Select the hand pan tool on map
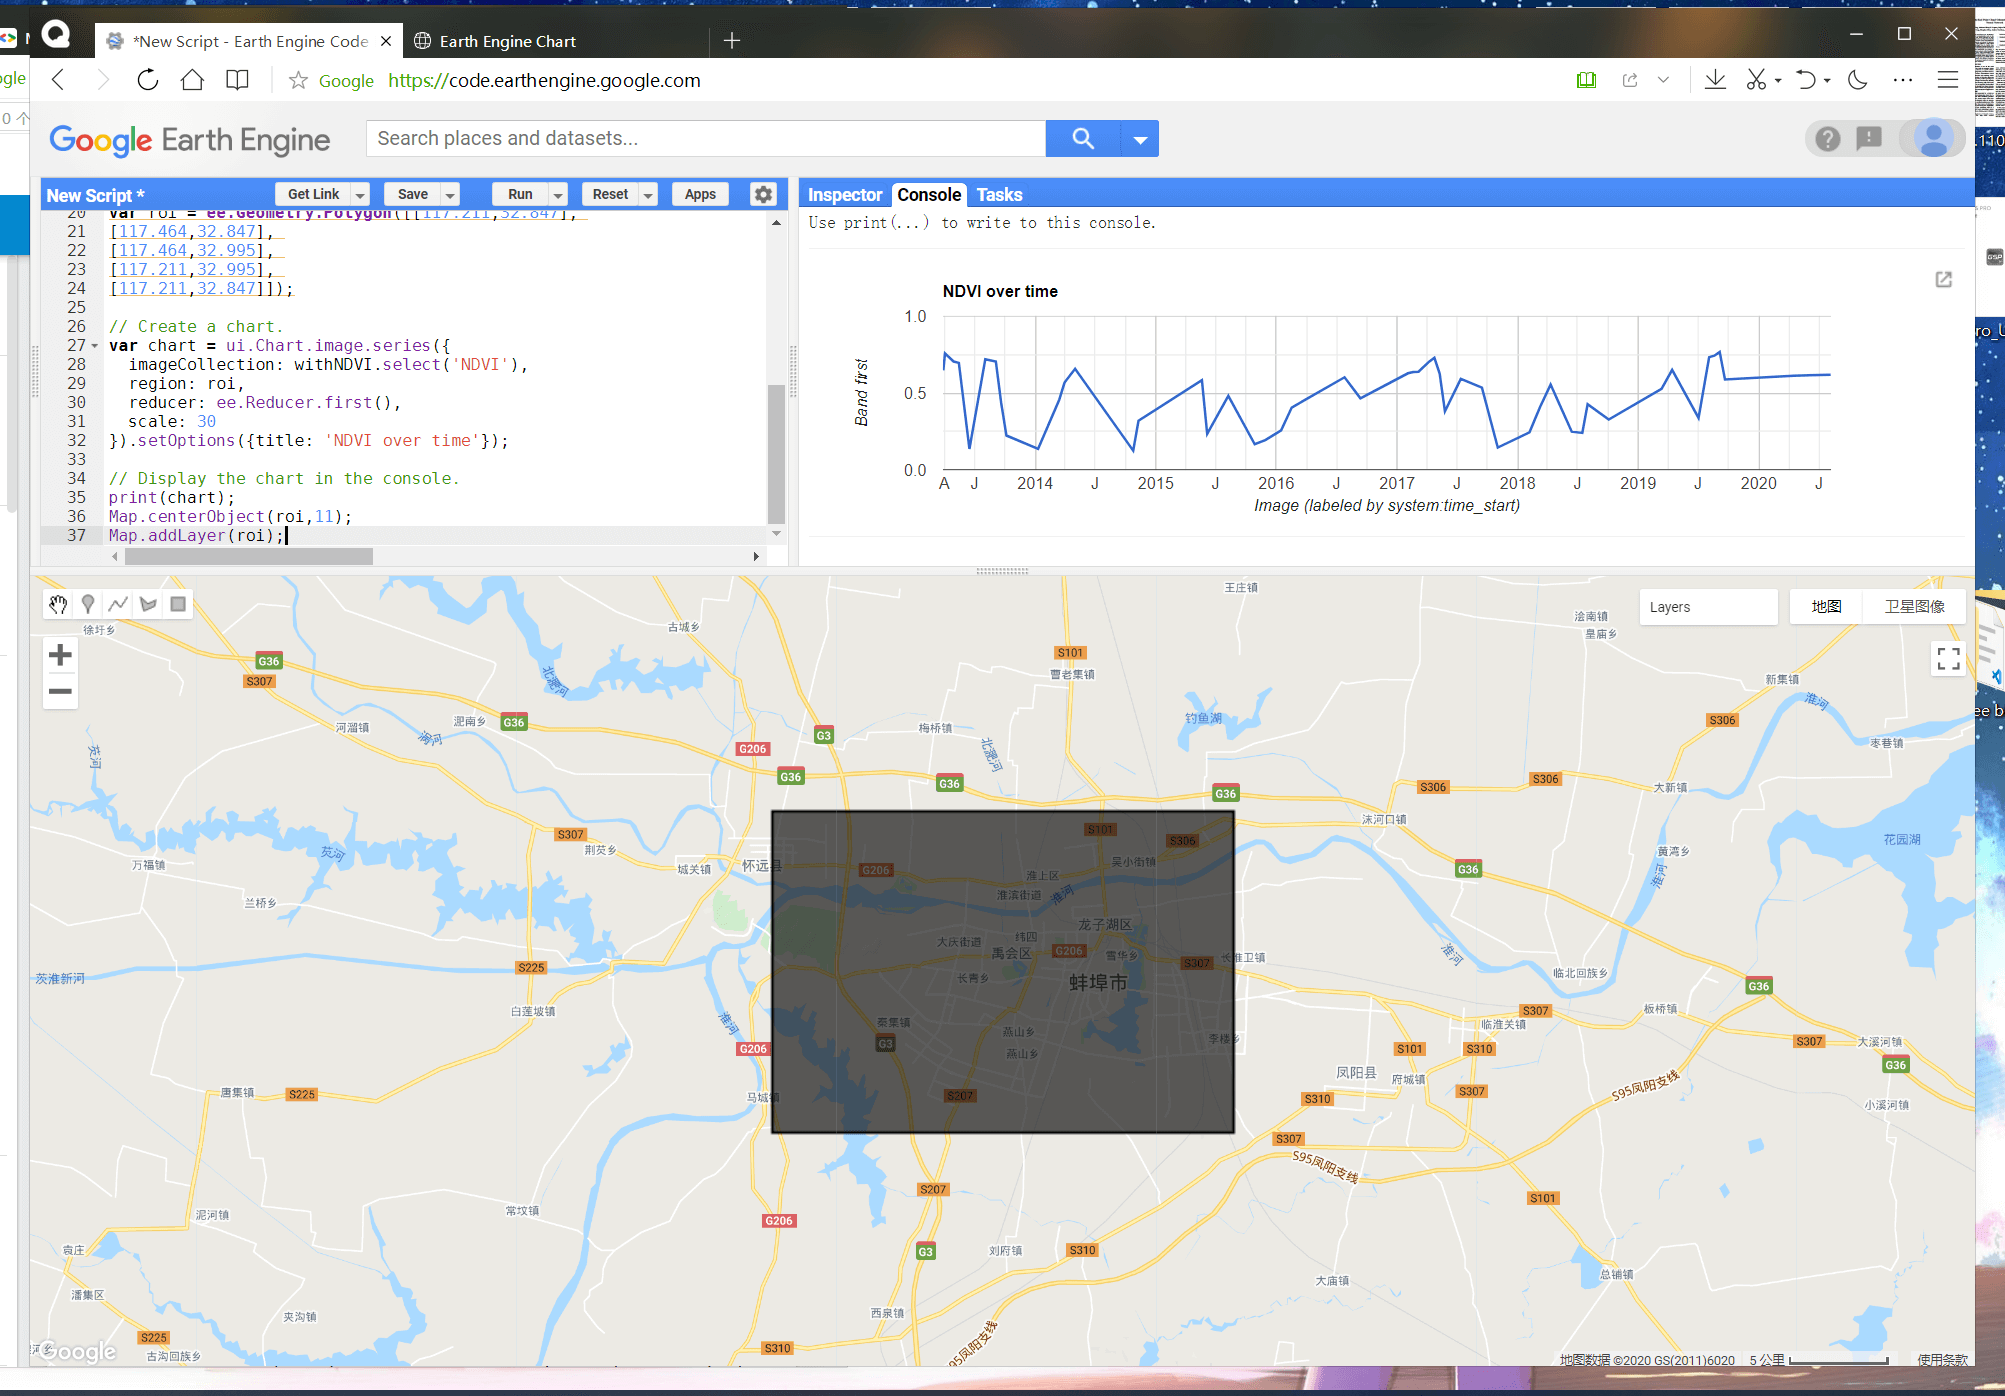This screenshot has height=1396, width=2005. pos(58,604)
